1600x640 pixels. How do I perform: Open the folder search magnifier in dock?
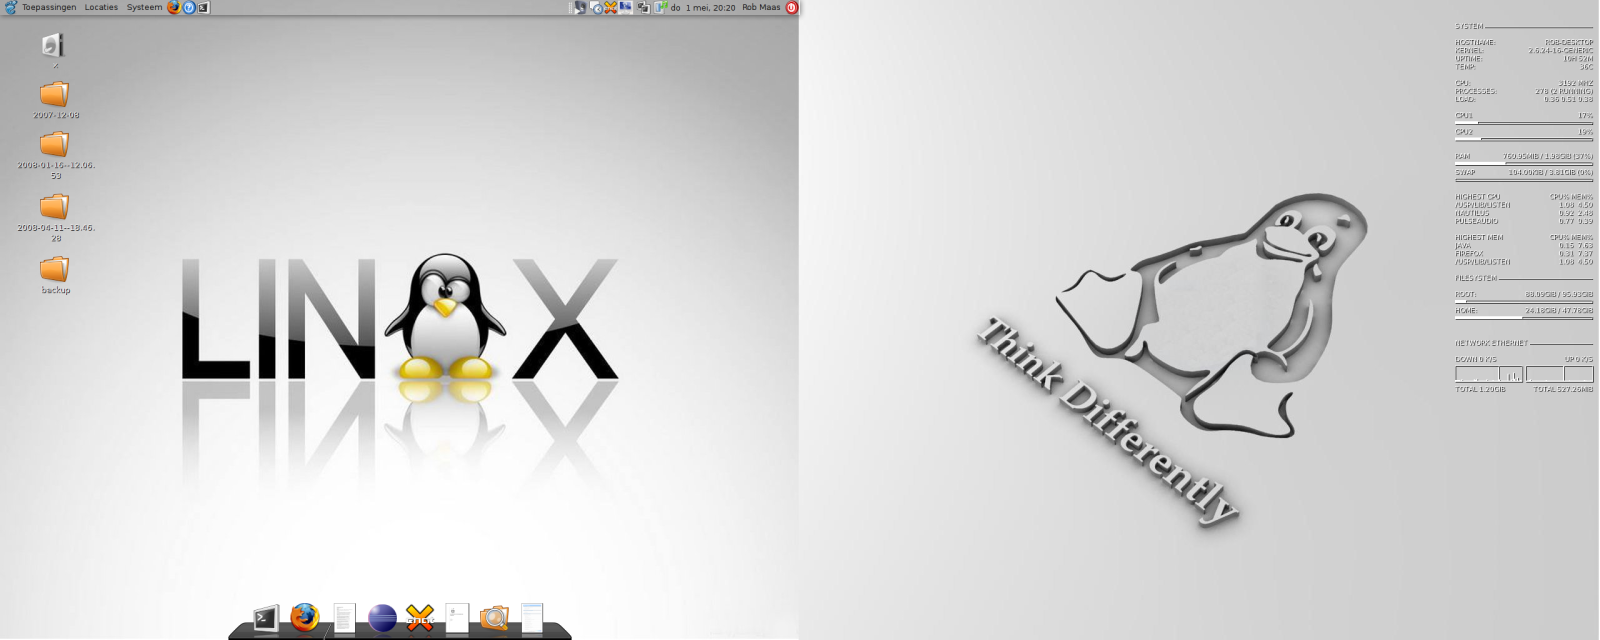pos(494,618)
